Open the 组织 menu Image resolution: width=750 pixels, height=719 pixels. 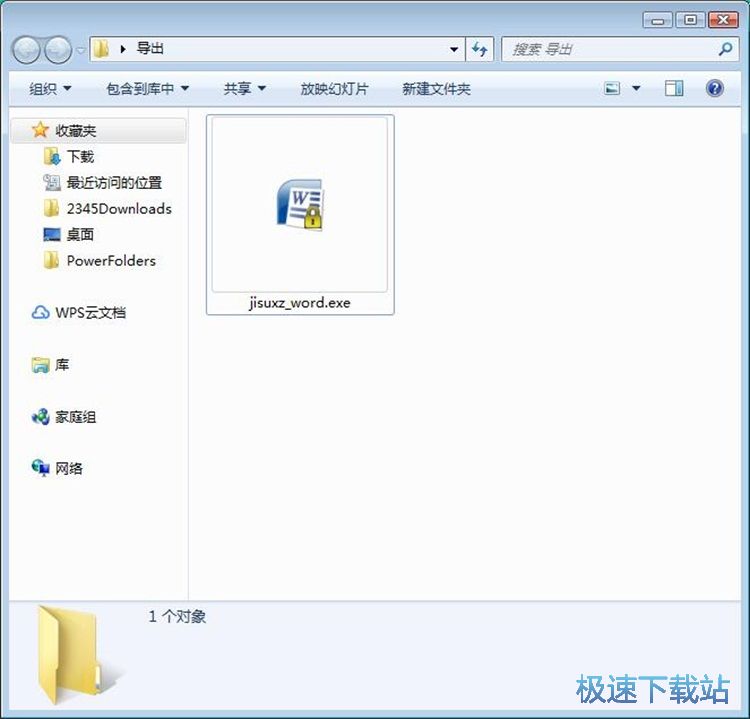[50, 88]
